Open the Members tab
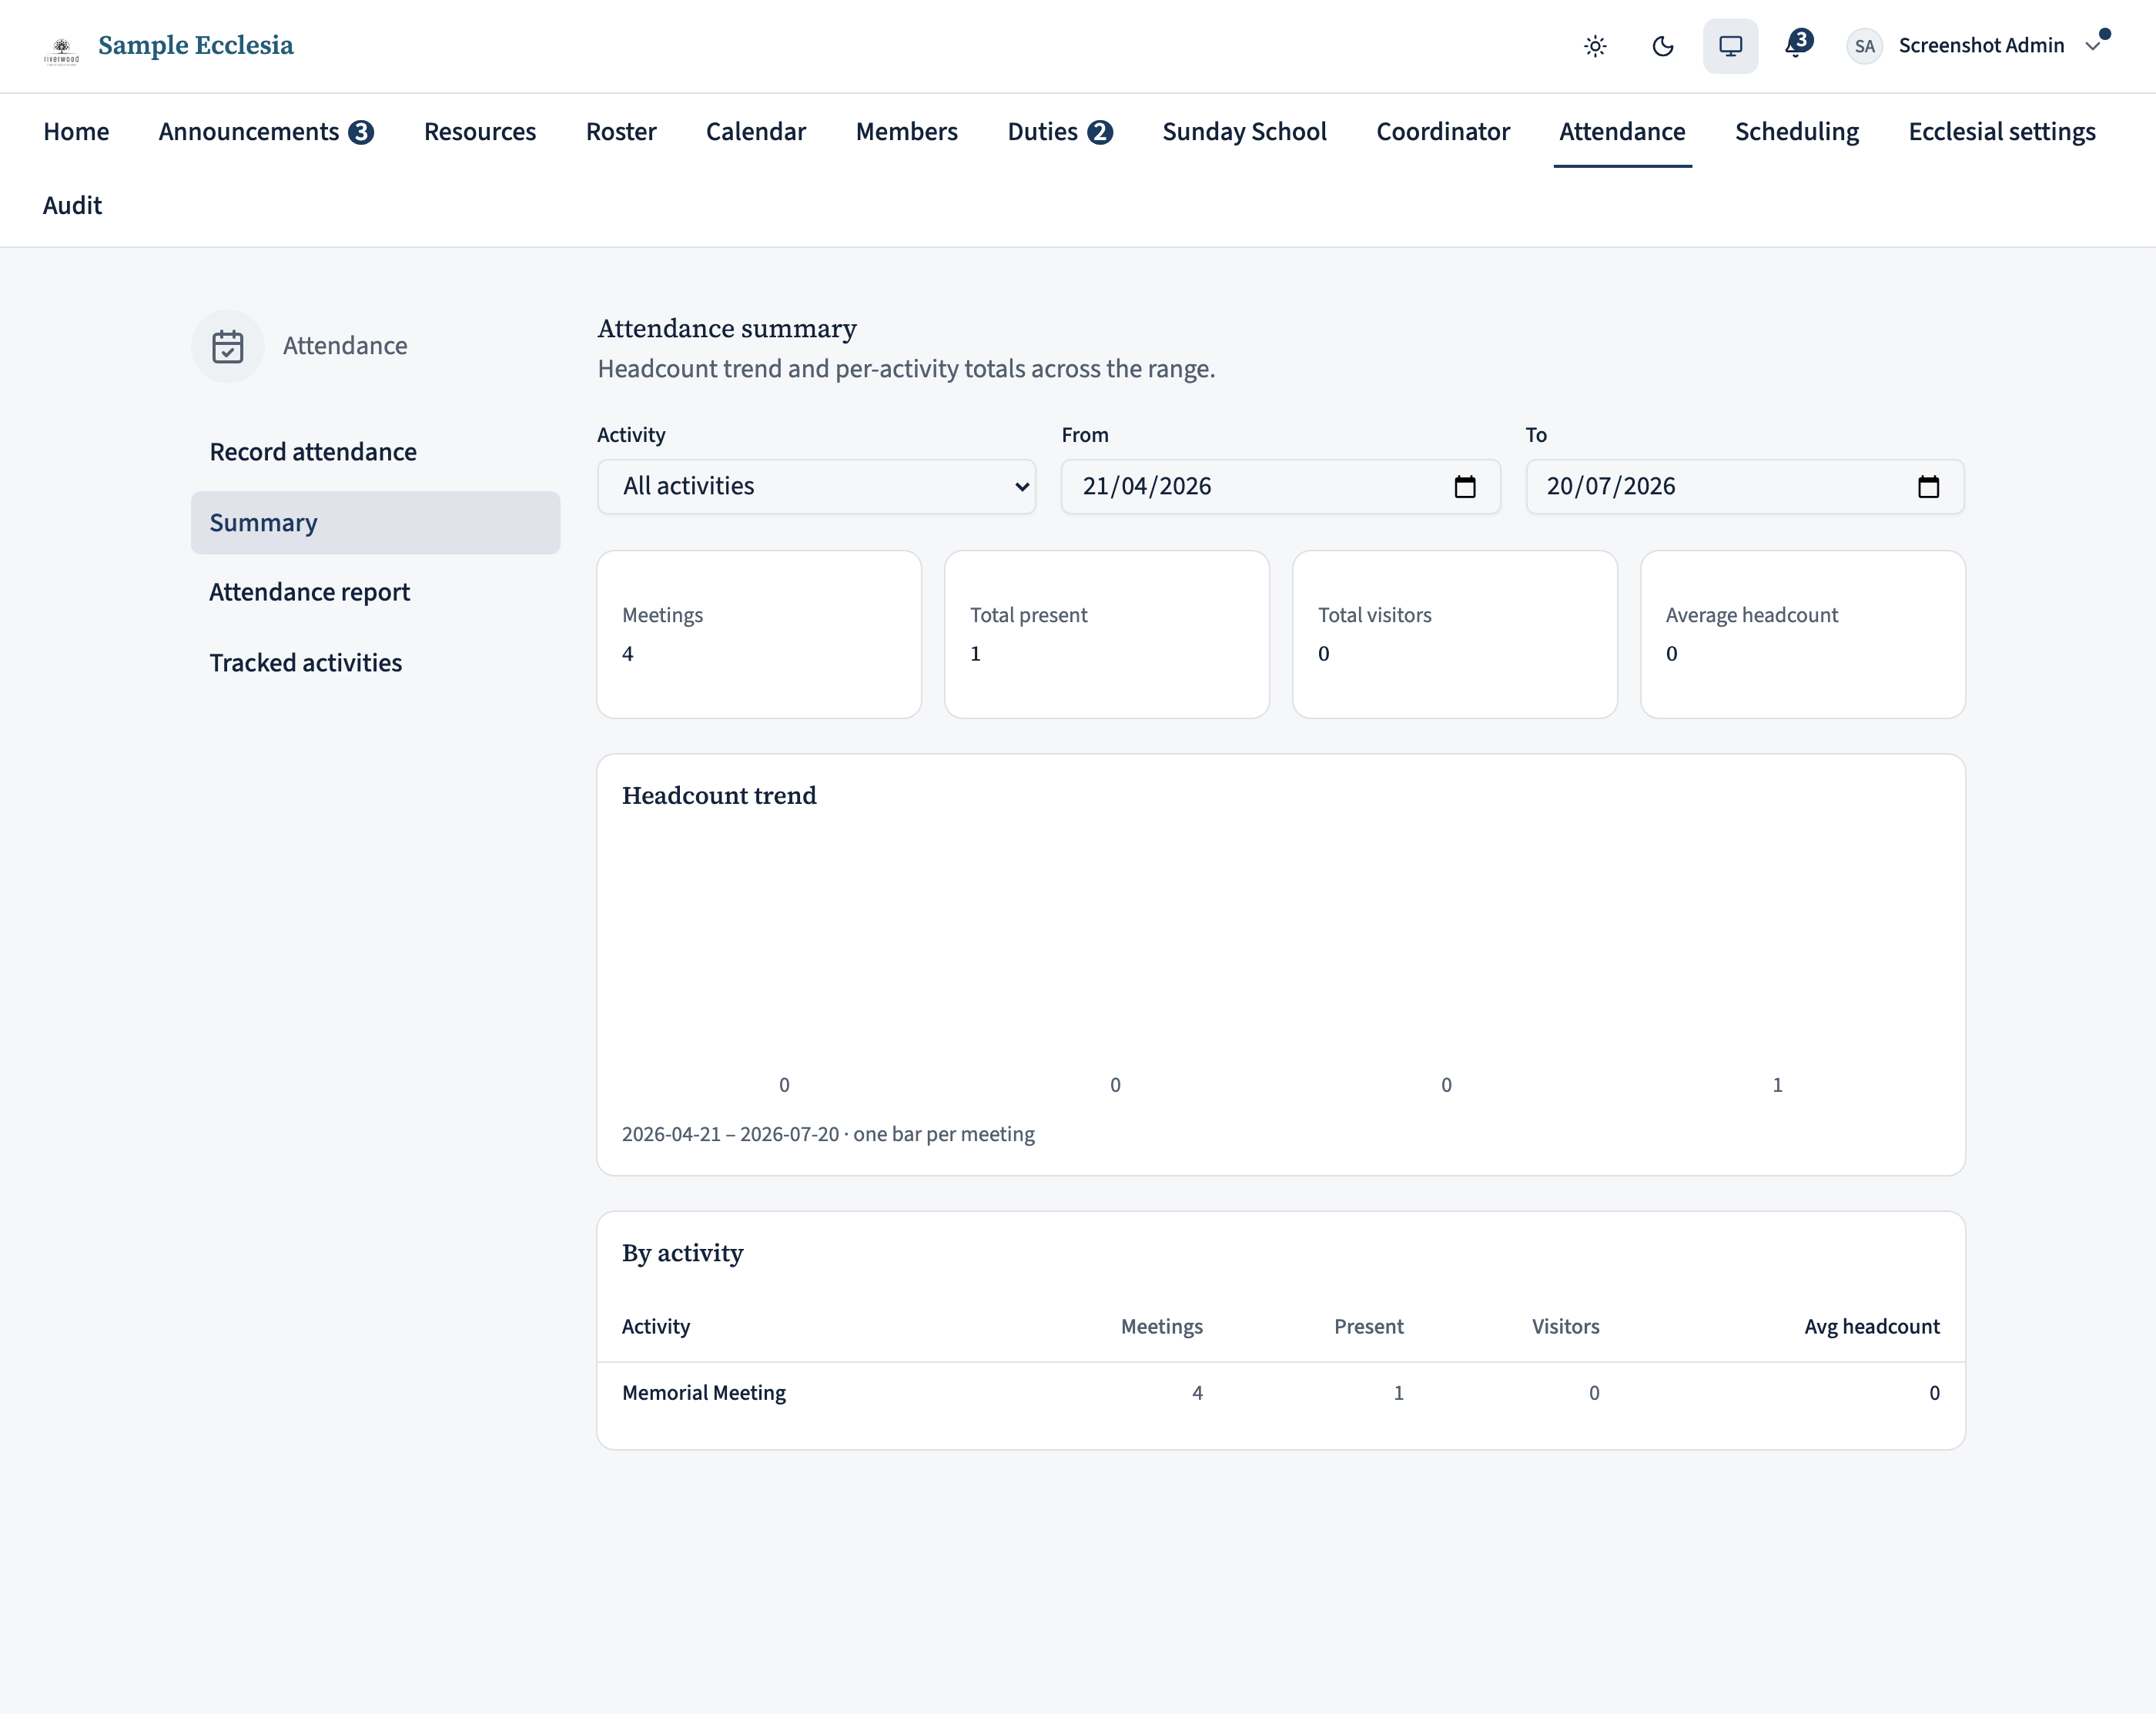This screenshot has width=2156, height=1714. pos(907,131)
